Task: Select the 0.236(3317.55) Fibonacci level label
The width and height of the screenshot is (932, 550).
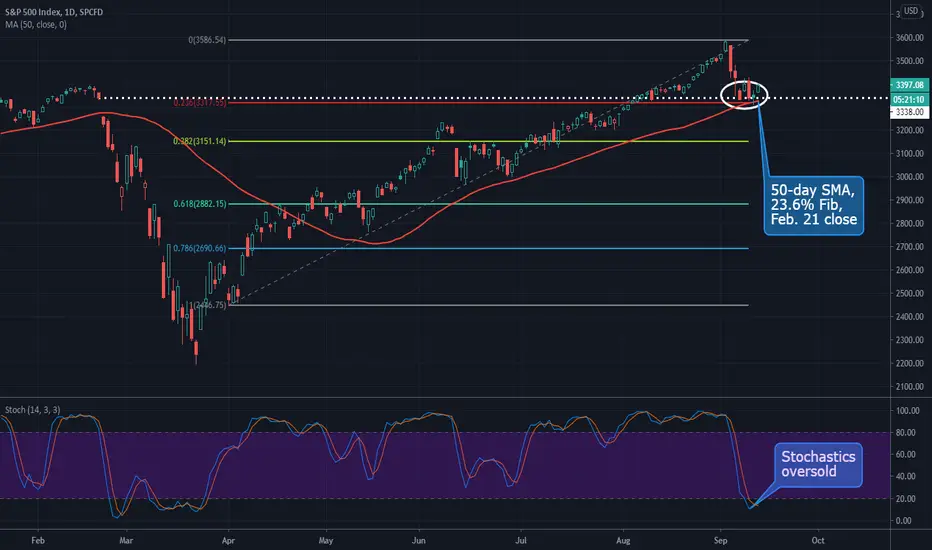Action: (200, 103)
